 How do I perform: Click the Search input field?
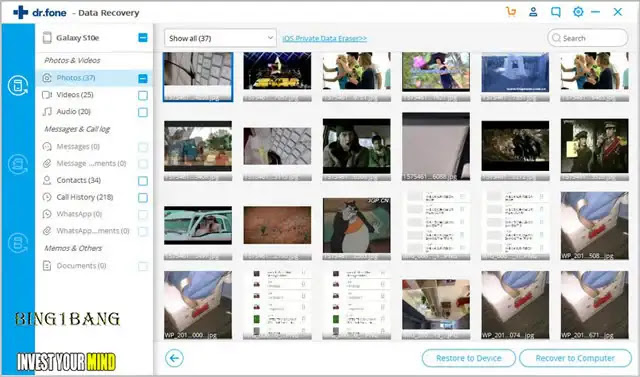(587, 38)
